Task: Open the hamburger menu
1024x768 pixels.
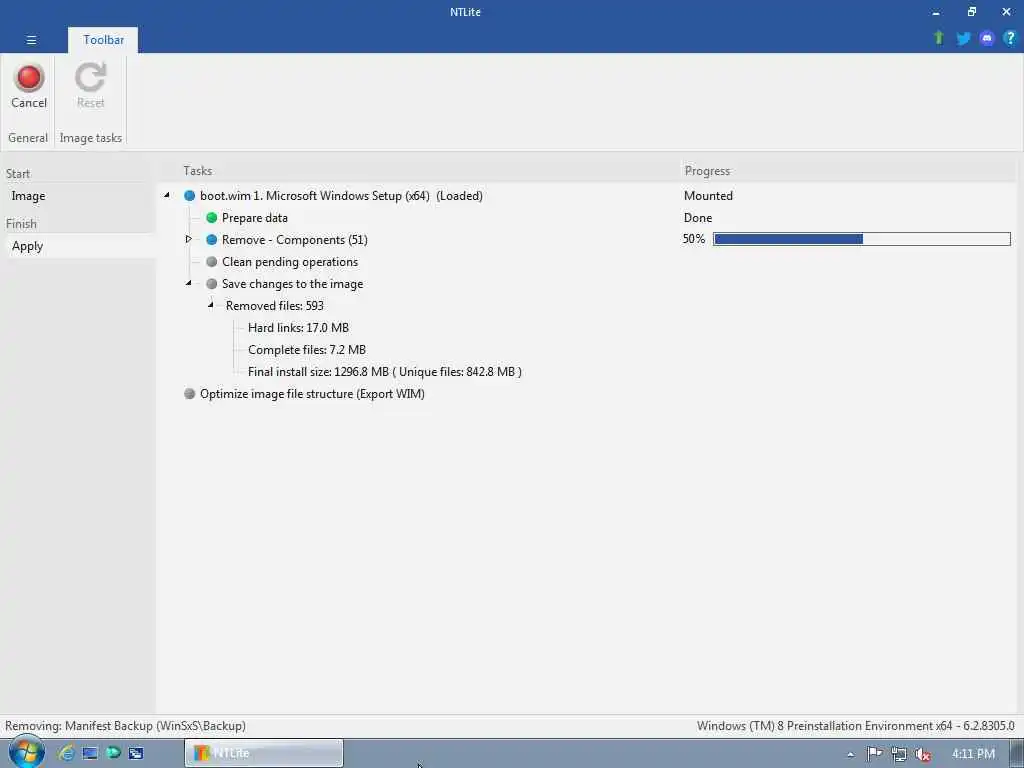Action: pos(31,40)
